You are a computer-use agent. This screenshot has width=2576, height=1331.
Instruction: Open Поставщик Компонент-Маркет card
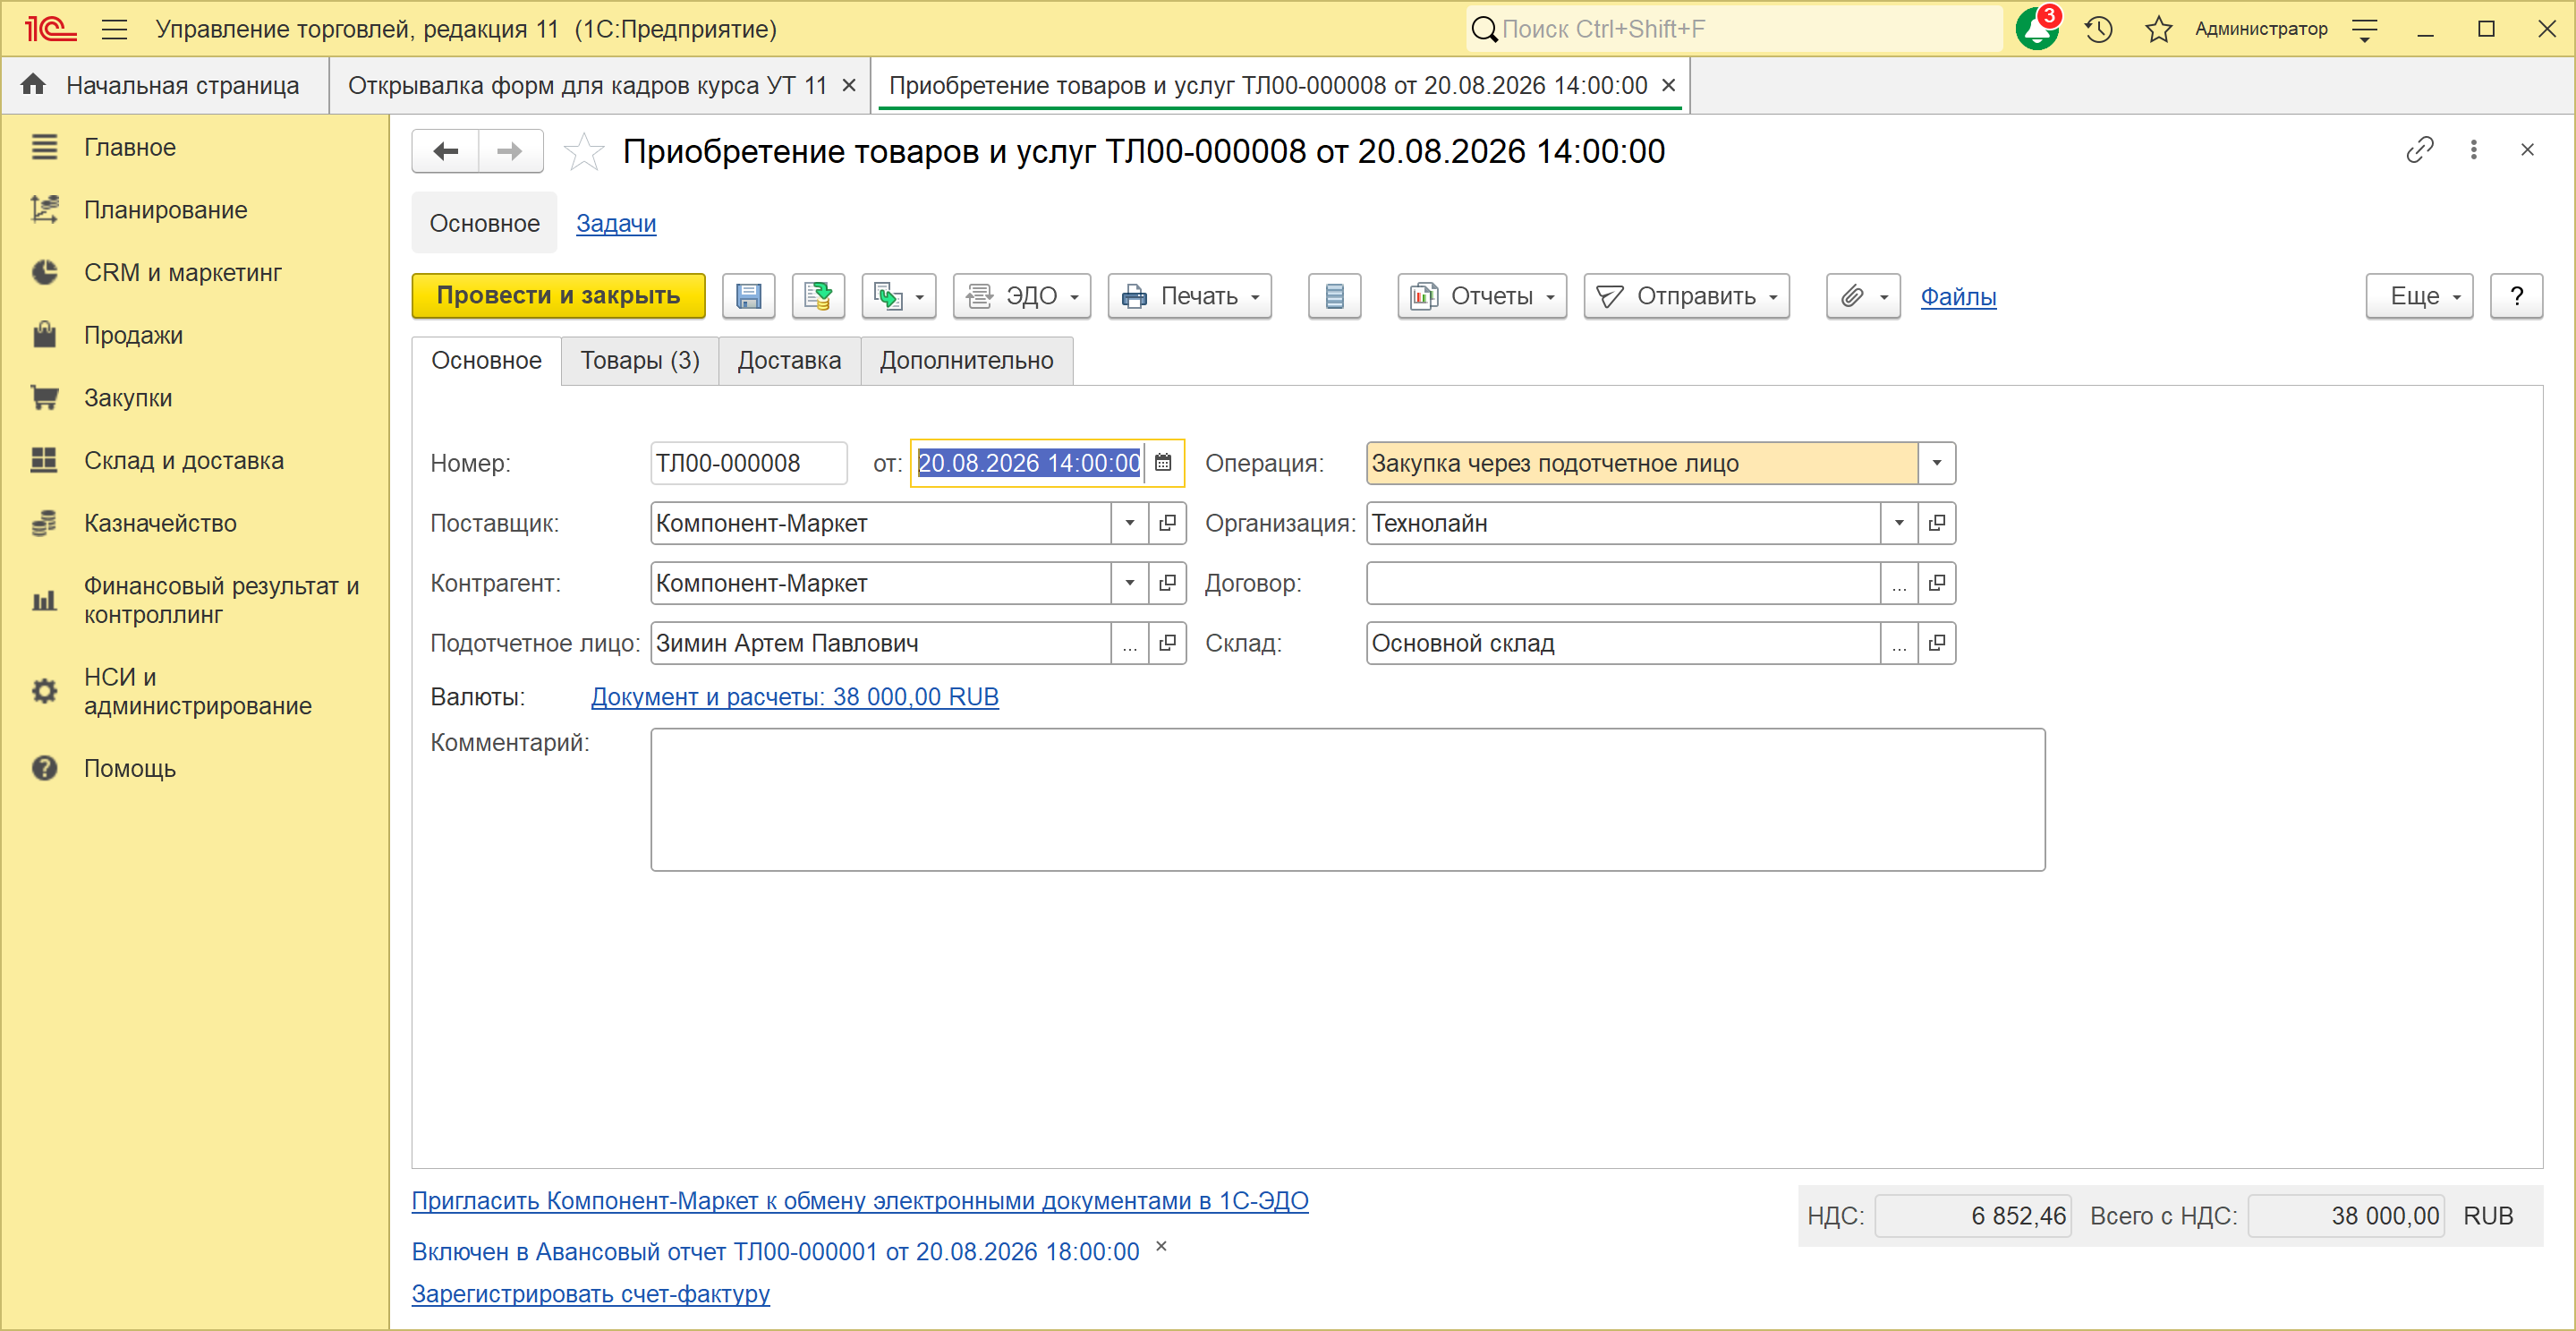(1167, 523)
